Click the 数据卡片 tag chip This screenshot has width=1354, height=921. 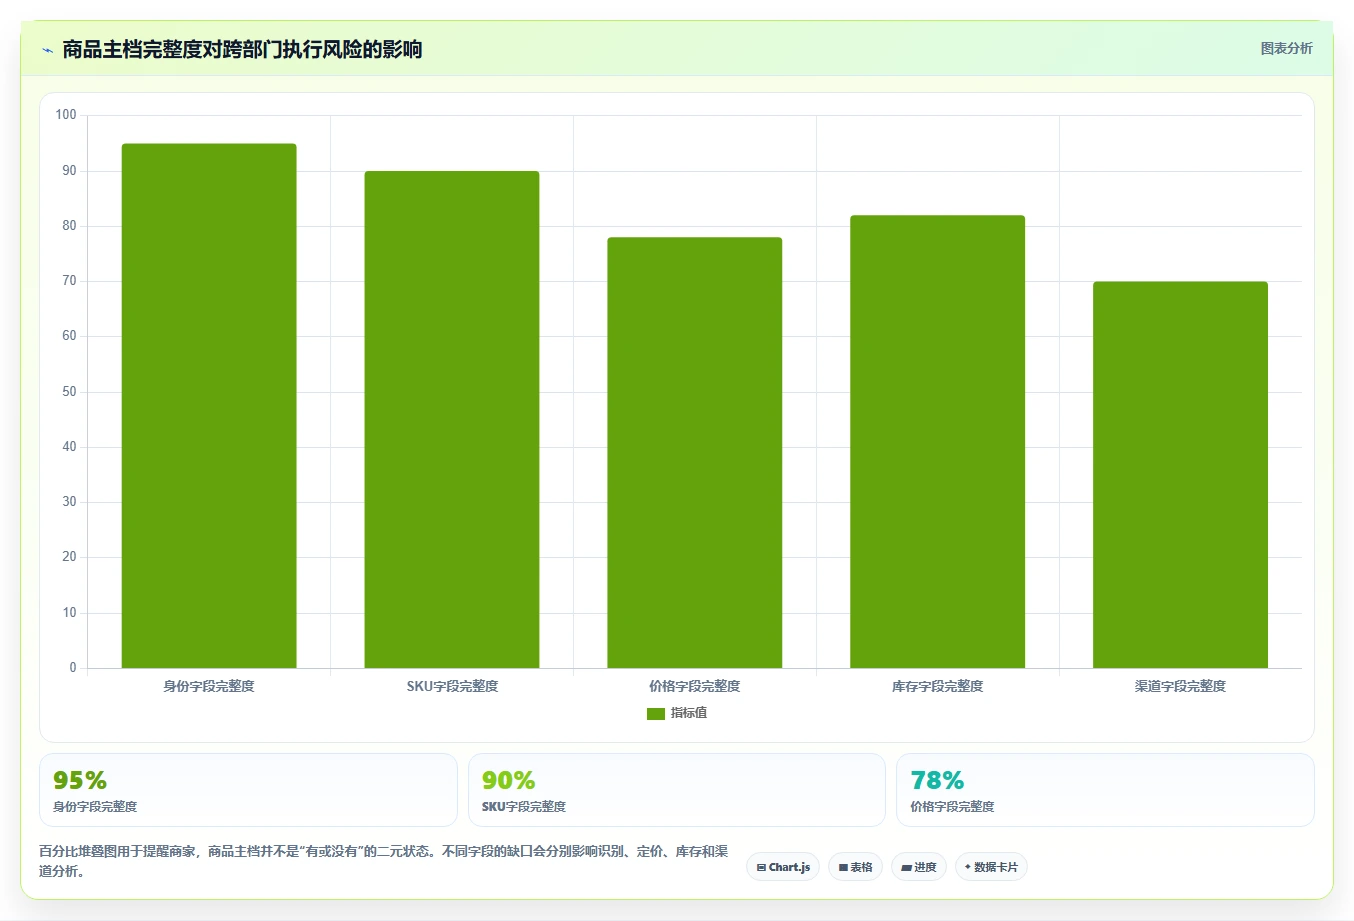tap(991, 867)
